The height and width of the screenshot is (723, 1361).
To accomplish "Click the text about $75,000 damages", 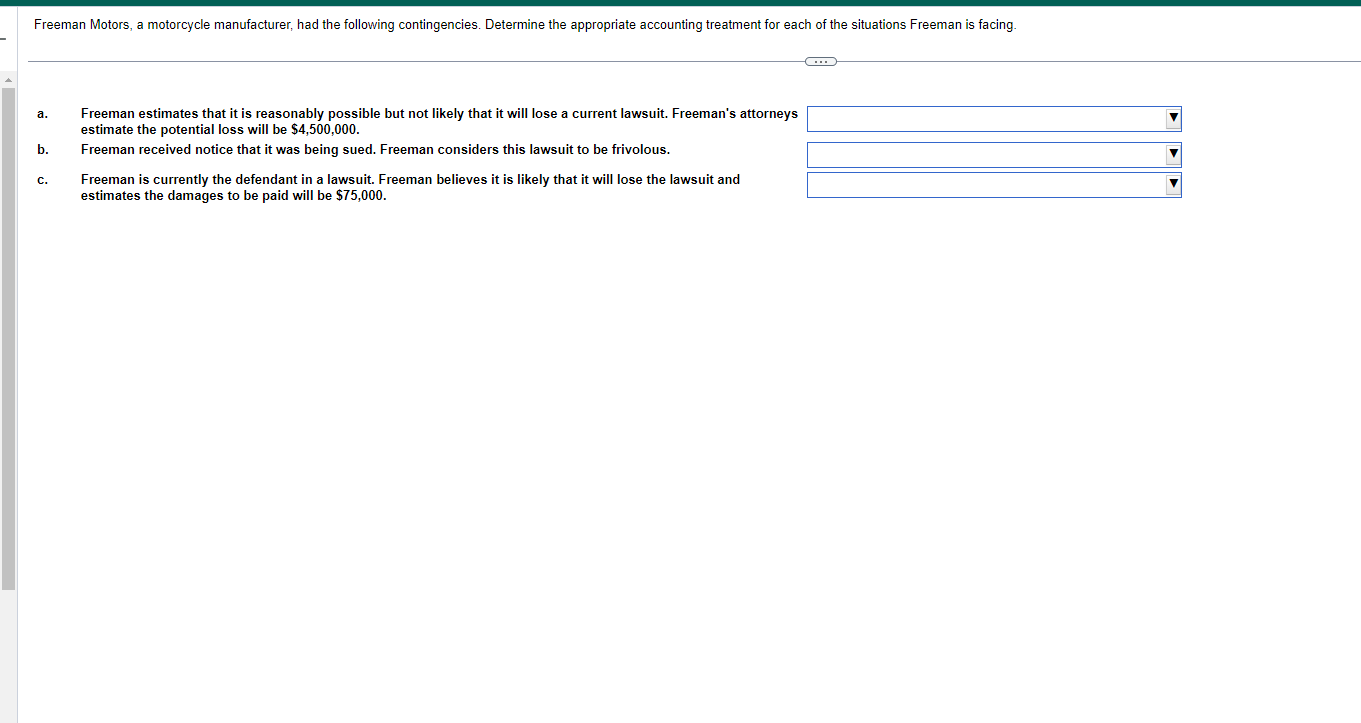I will pyautogui.click(x=410, y=187).
